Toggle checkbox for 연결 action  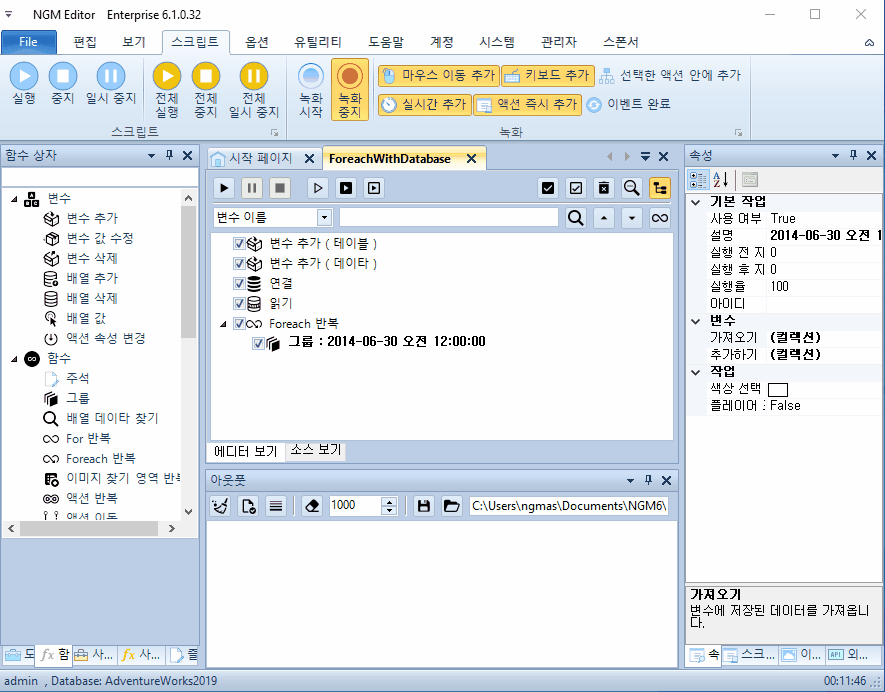(239, 283)
